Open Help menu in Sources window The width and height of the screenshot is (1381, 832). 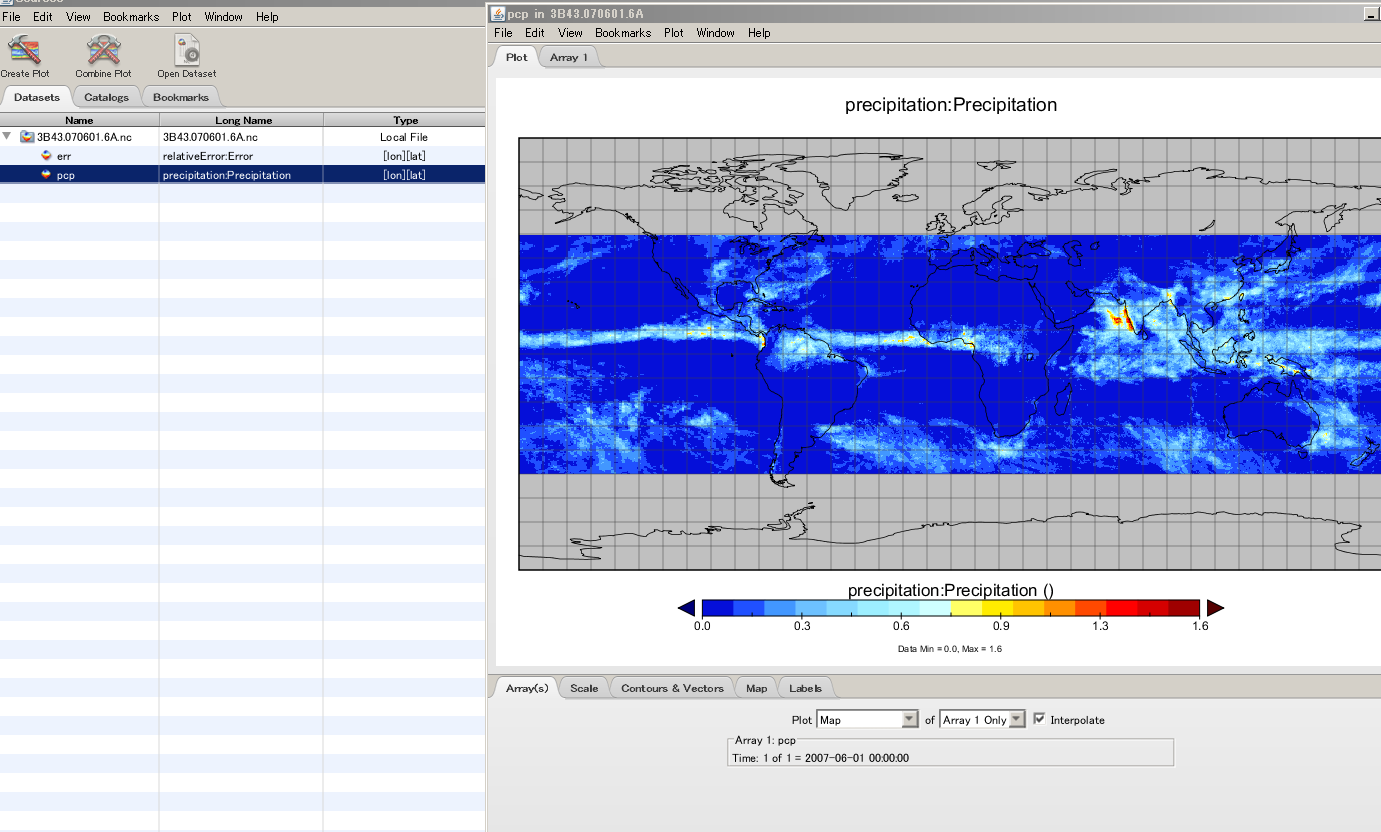point(267,17)
